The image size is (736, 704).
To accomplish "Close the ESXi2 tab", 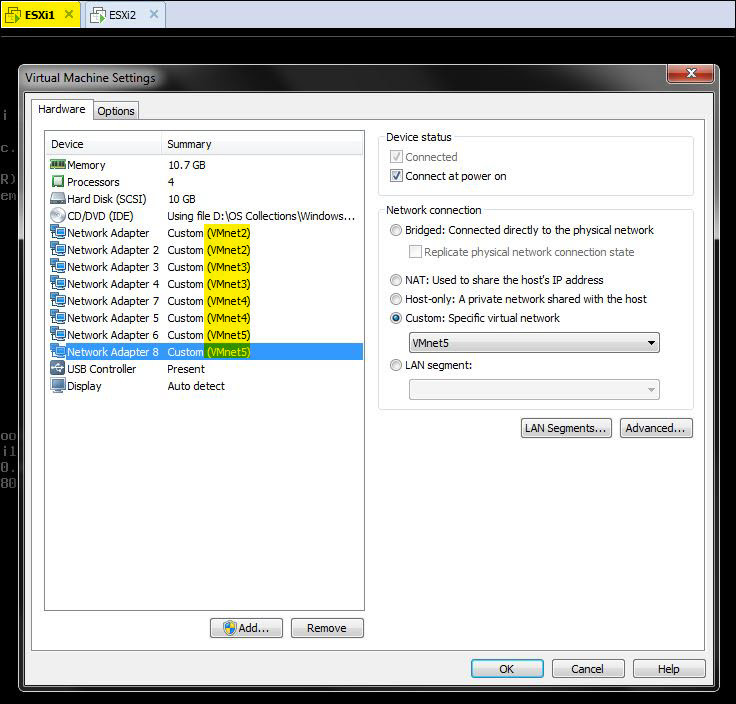I will [153, 14].
